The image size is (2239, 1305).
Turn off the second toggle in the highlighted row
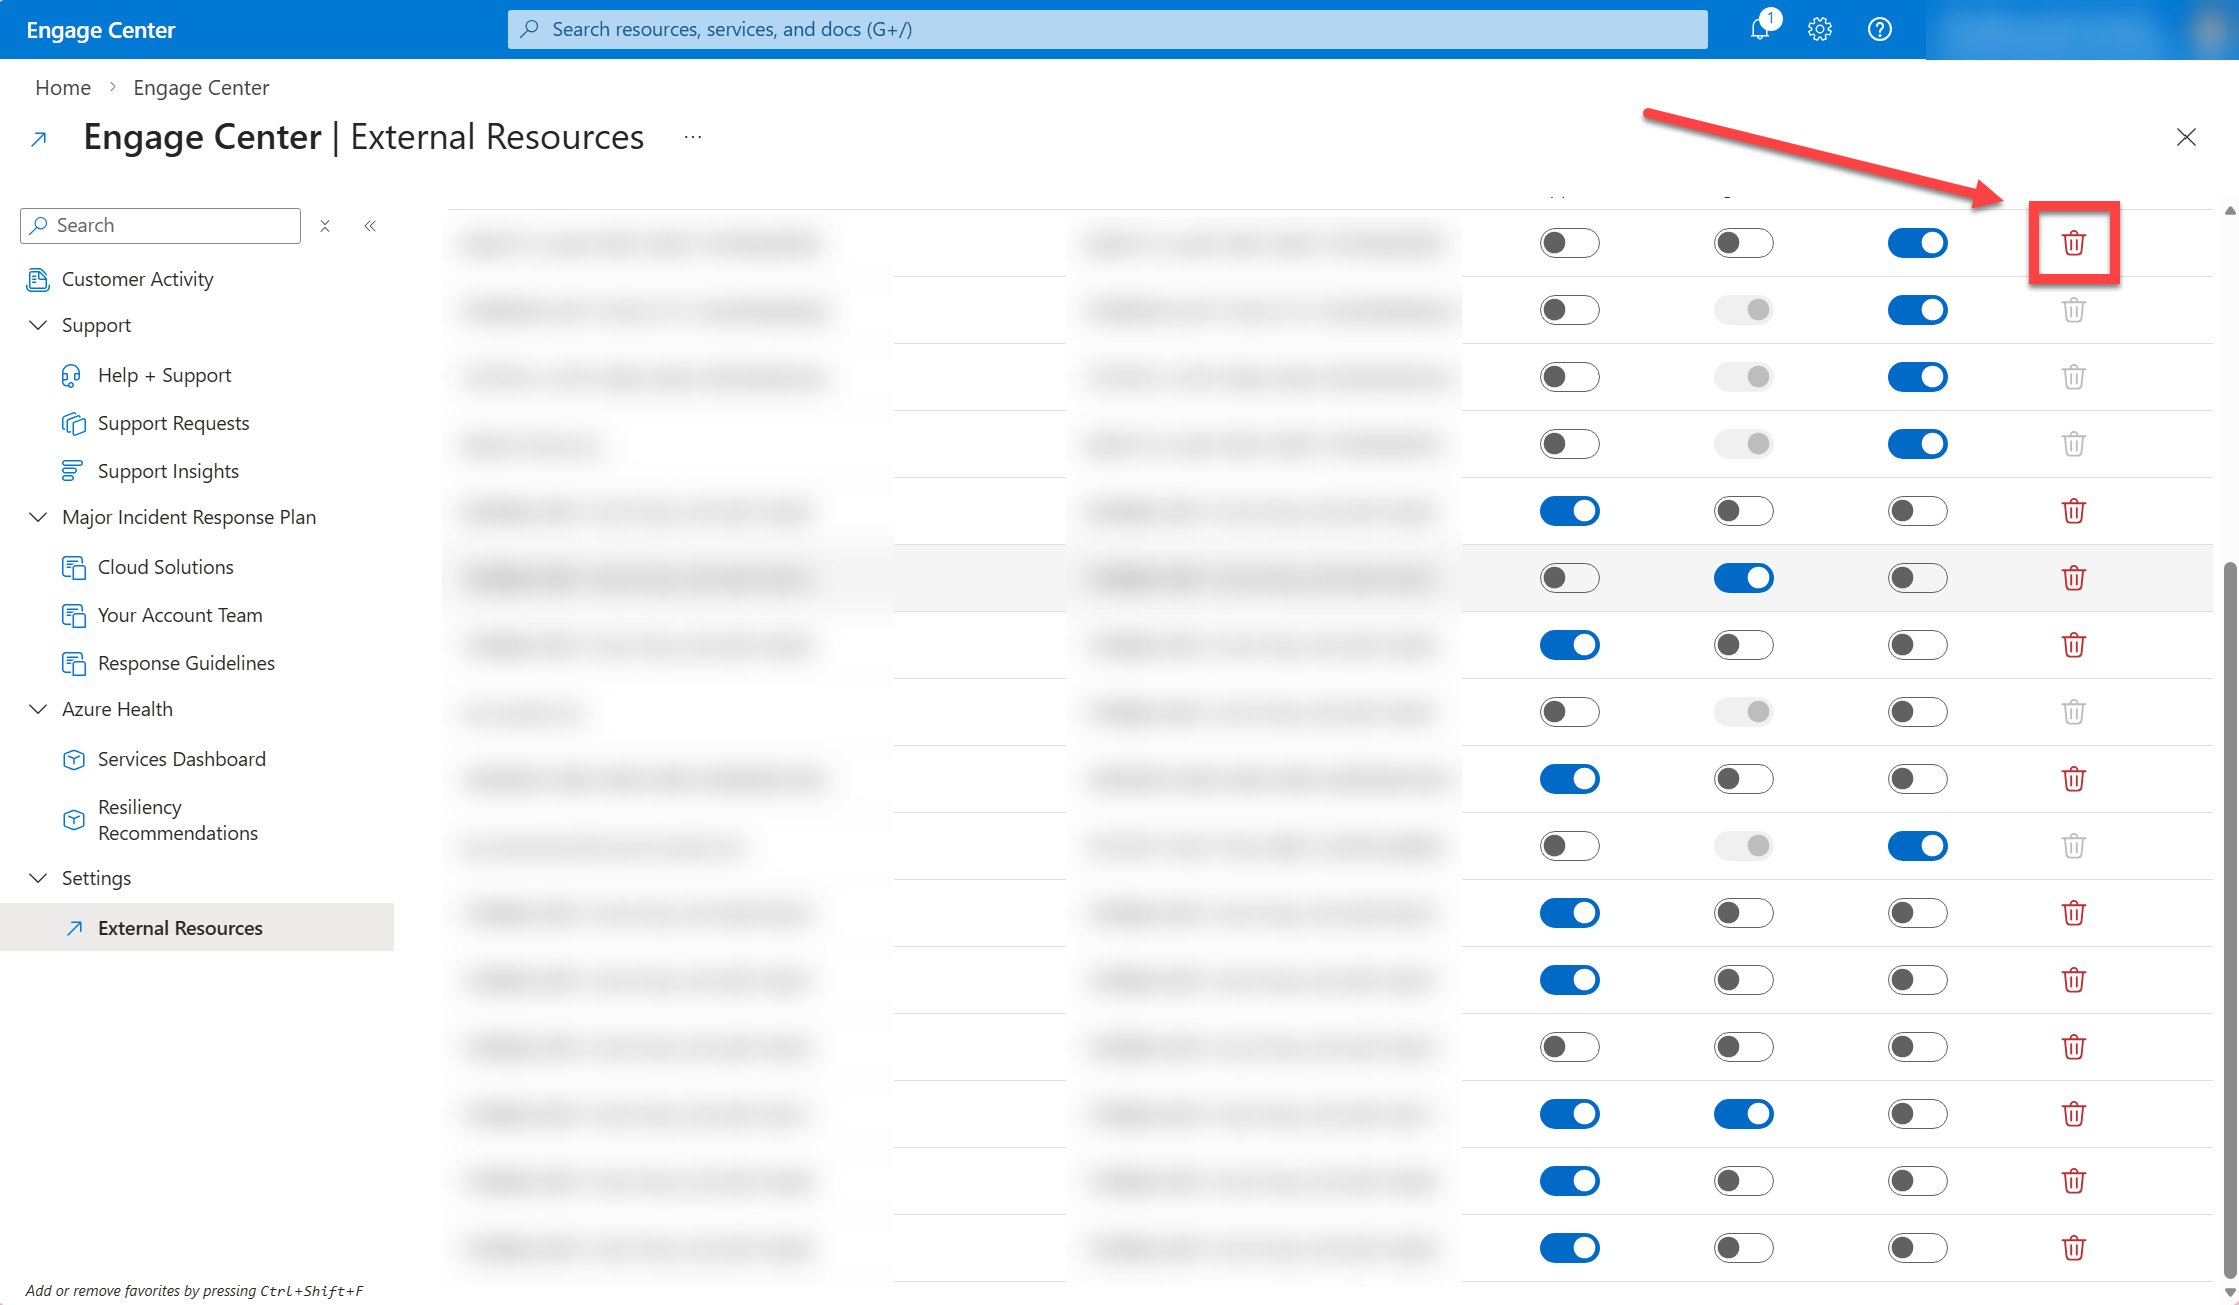(x=1744, y=578)
